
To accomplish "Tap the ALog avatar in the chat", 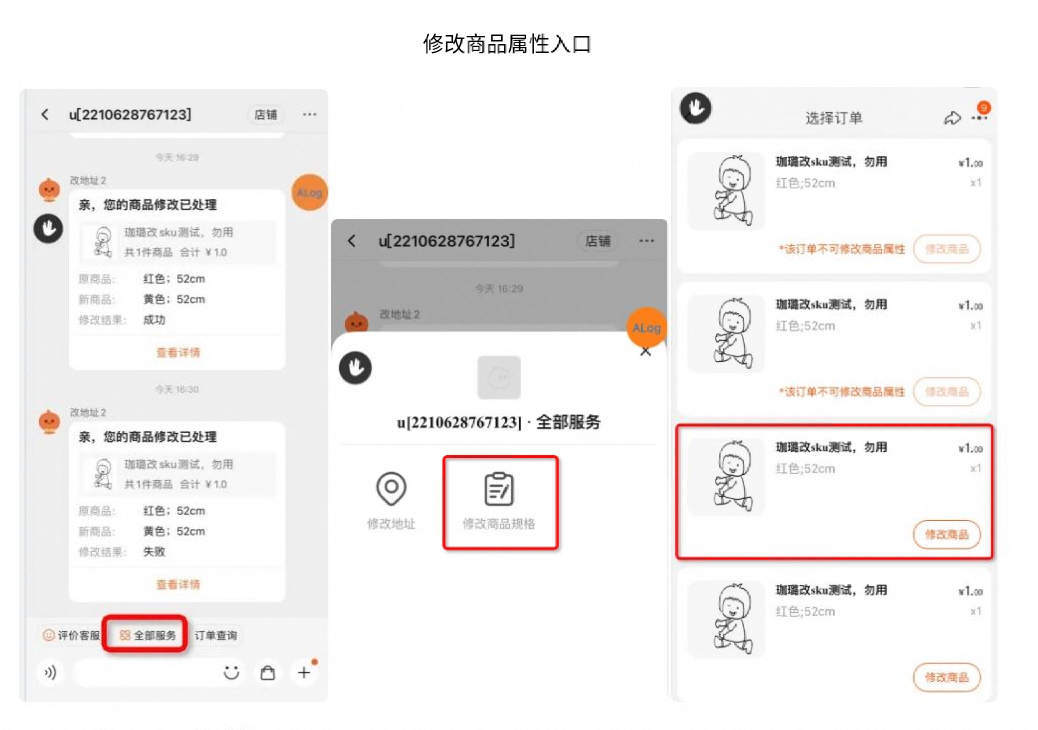I will [308, 192].
